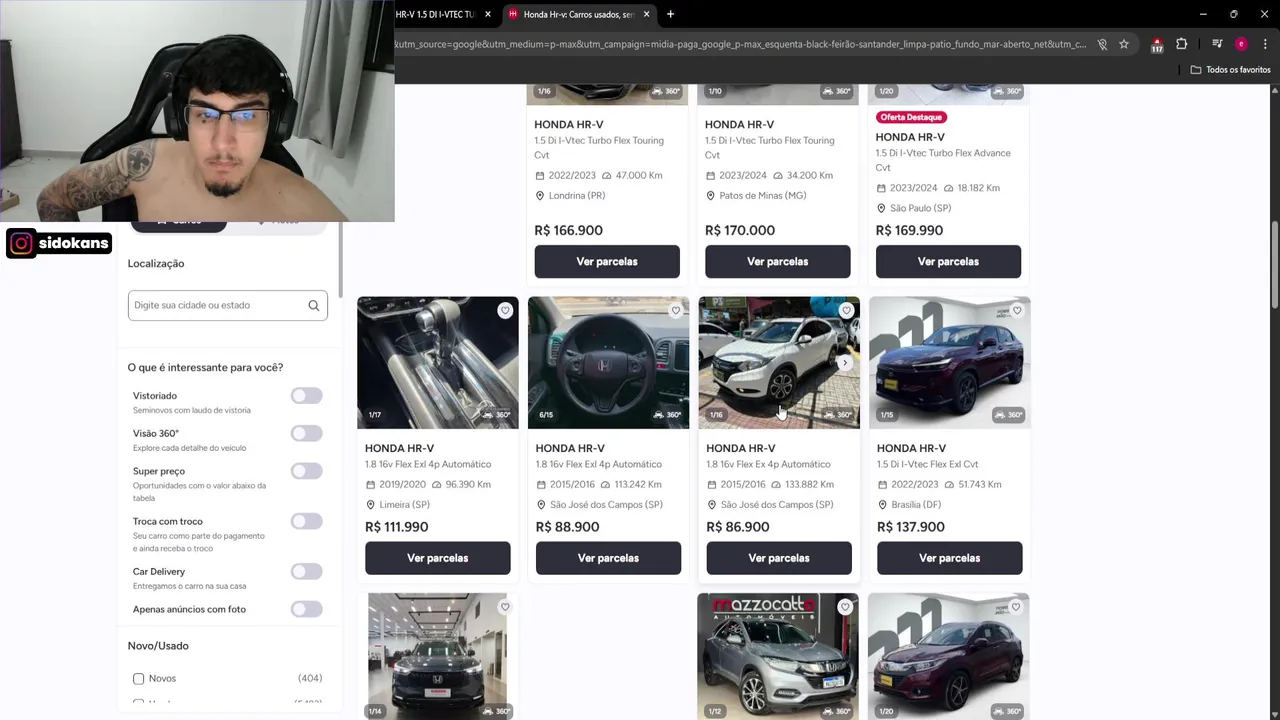Screen dimensions: 1280x720
Task: Favorite the Mazzocato HR-V heart icon
Action: pos(845,607)
